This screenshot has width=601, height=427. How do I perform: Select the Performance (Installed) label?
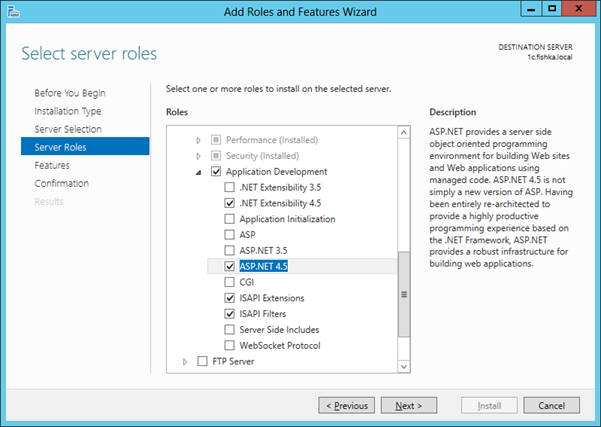pyautogui.click(x=272, y=140)
